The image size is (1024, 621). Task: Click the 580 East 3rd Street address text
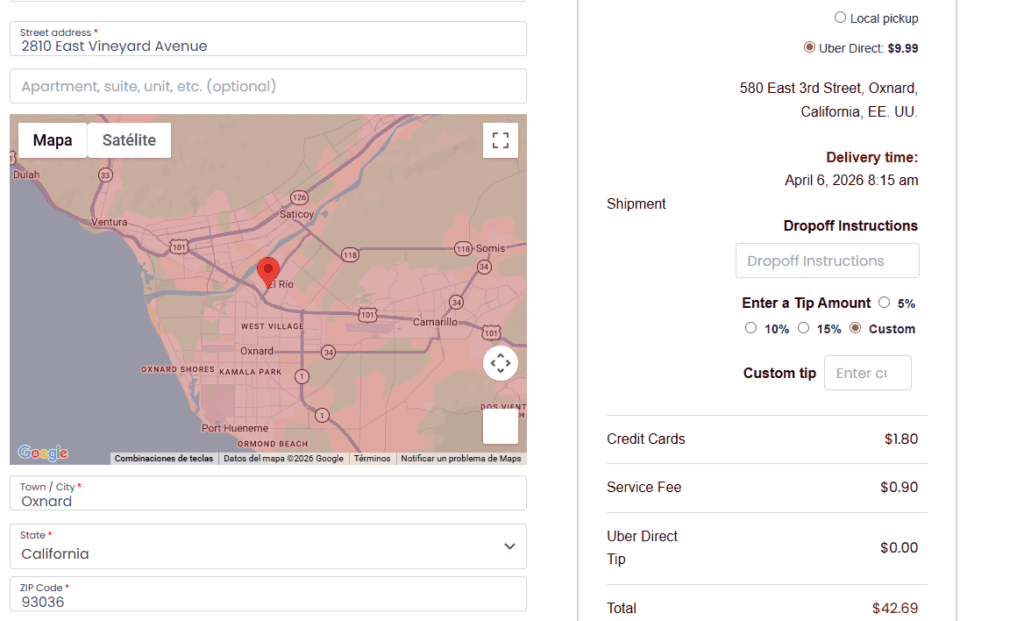829,100
